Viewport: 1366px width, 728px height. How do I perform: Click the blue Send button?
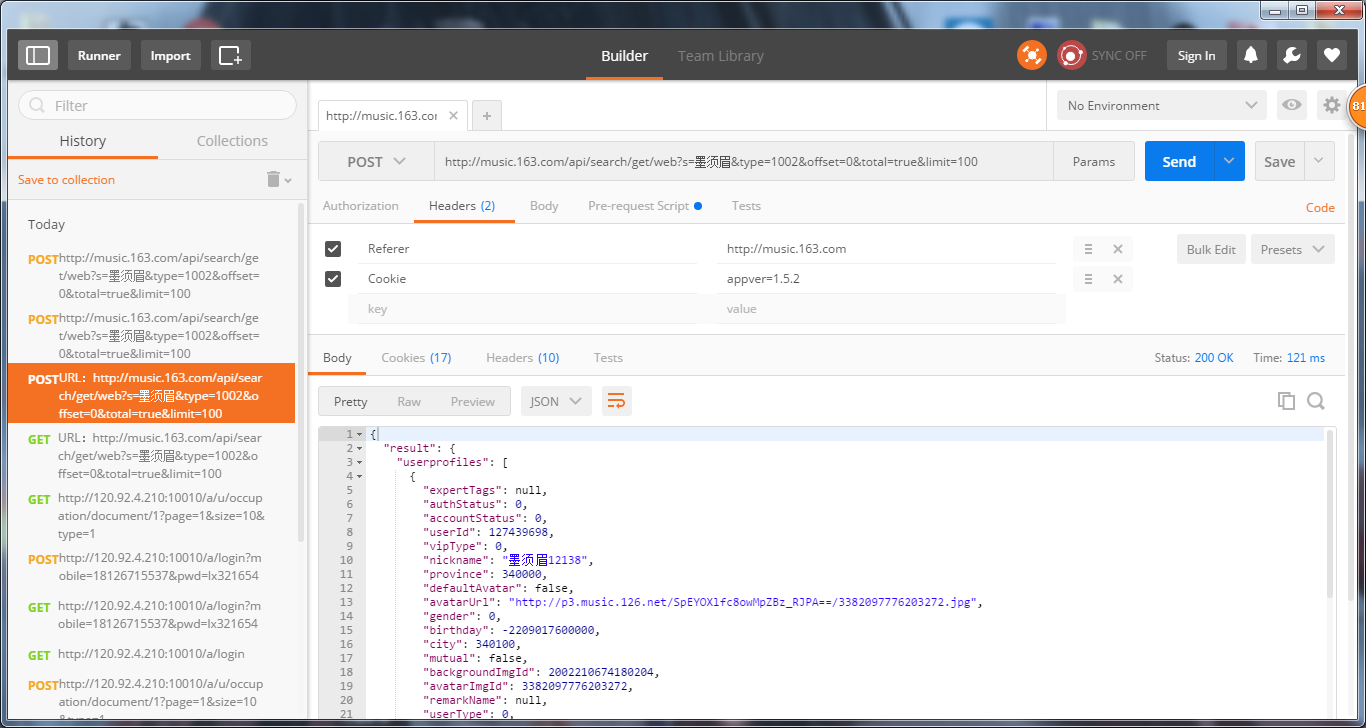point(1179,162)
